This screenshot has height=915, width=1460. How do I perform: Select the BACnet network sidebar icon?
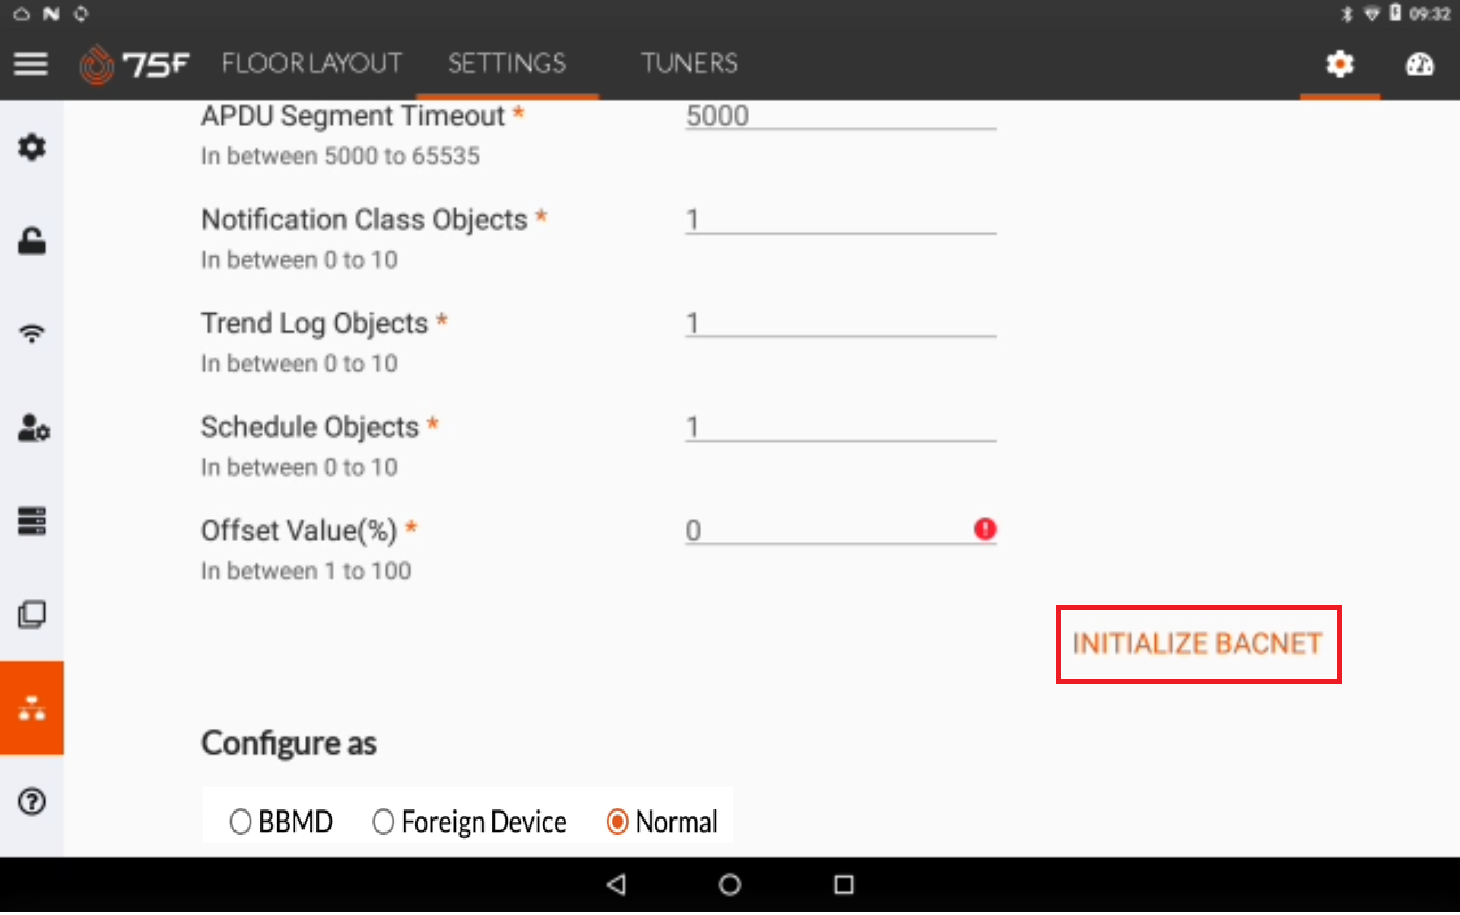pos(32,708)
